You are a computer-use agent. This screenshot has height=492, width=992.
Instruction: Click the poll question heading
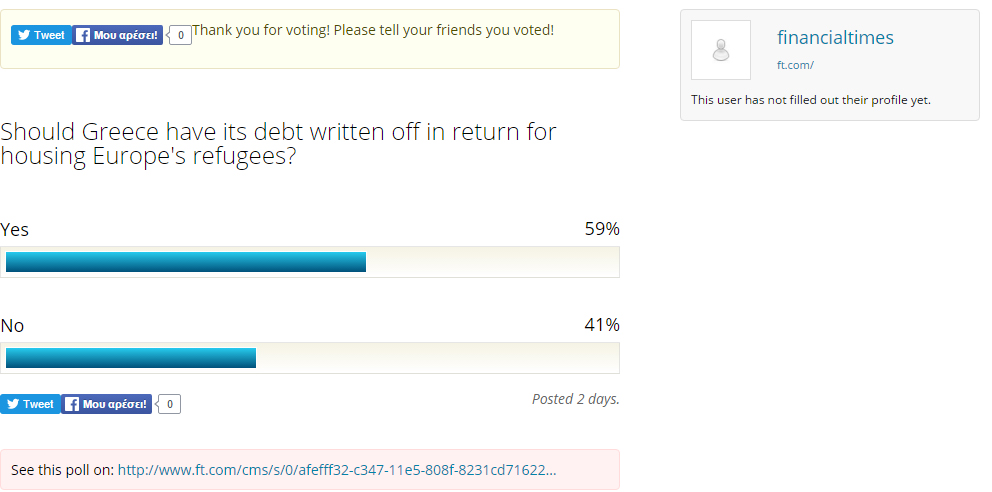pos(279,144)
